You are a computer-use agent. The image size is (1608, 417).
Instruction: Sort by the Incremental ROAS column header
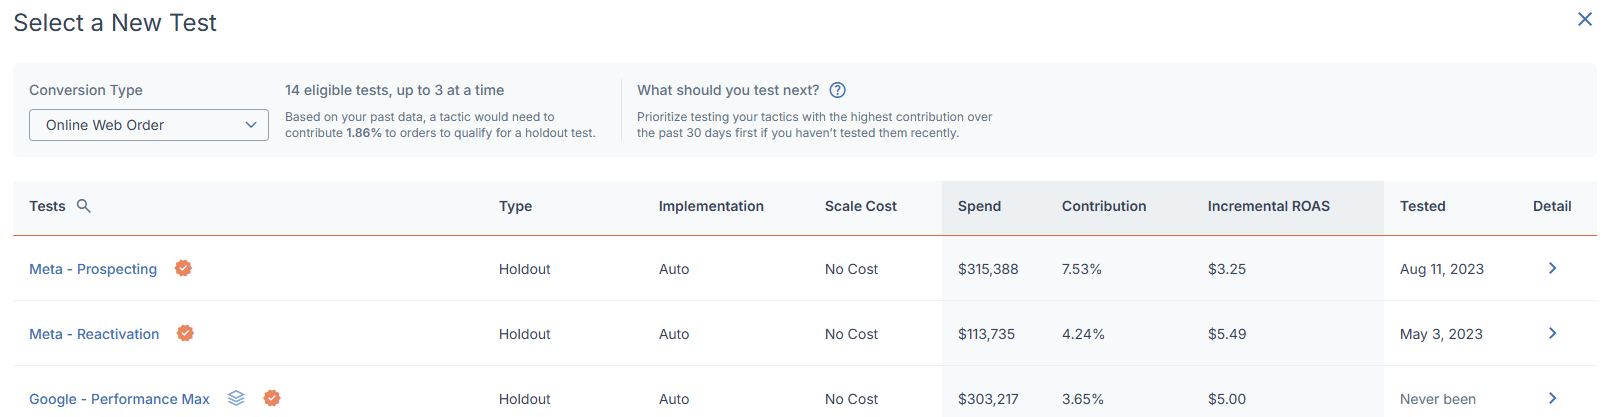coord(1269,206)
